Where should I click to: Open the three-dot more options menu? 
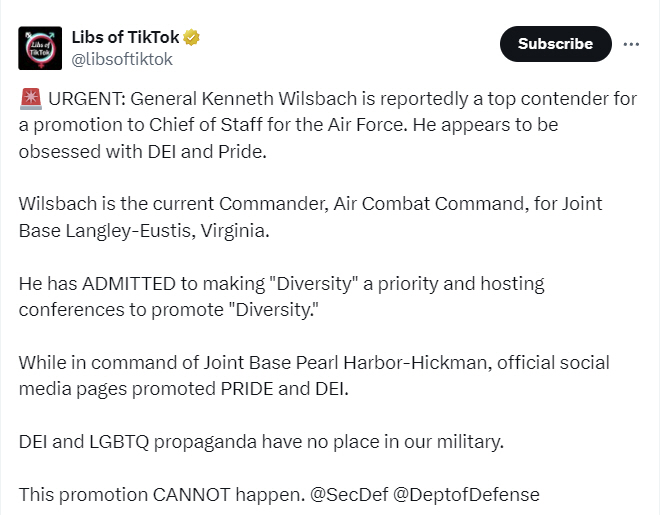pos(631,44)
